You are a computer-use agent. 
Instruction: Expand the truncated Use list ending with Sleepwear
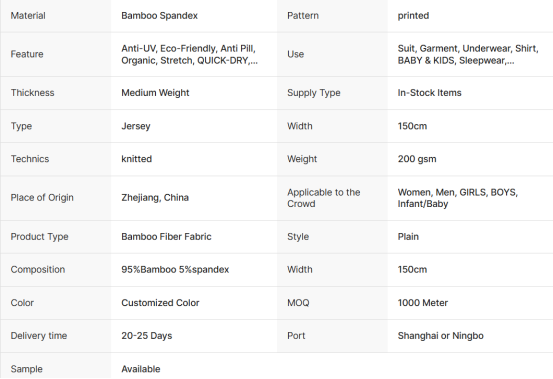pos(468,54)
